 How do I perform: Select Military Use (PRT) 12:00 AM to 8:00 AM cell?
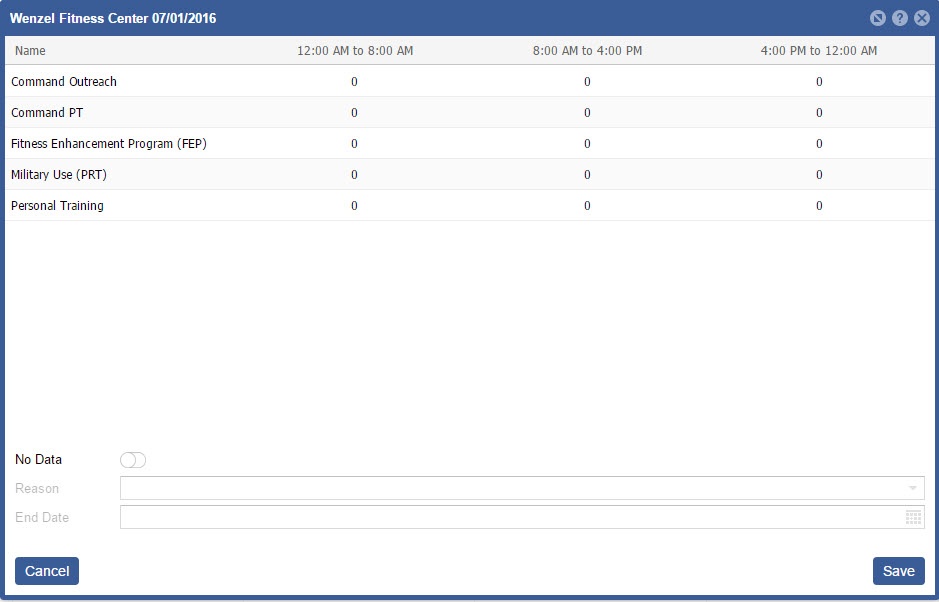[355, 175]
